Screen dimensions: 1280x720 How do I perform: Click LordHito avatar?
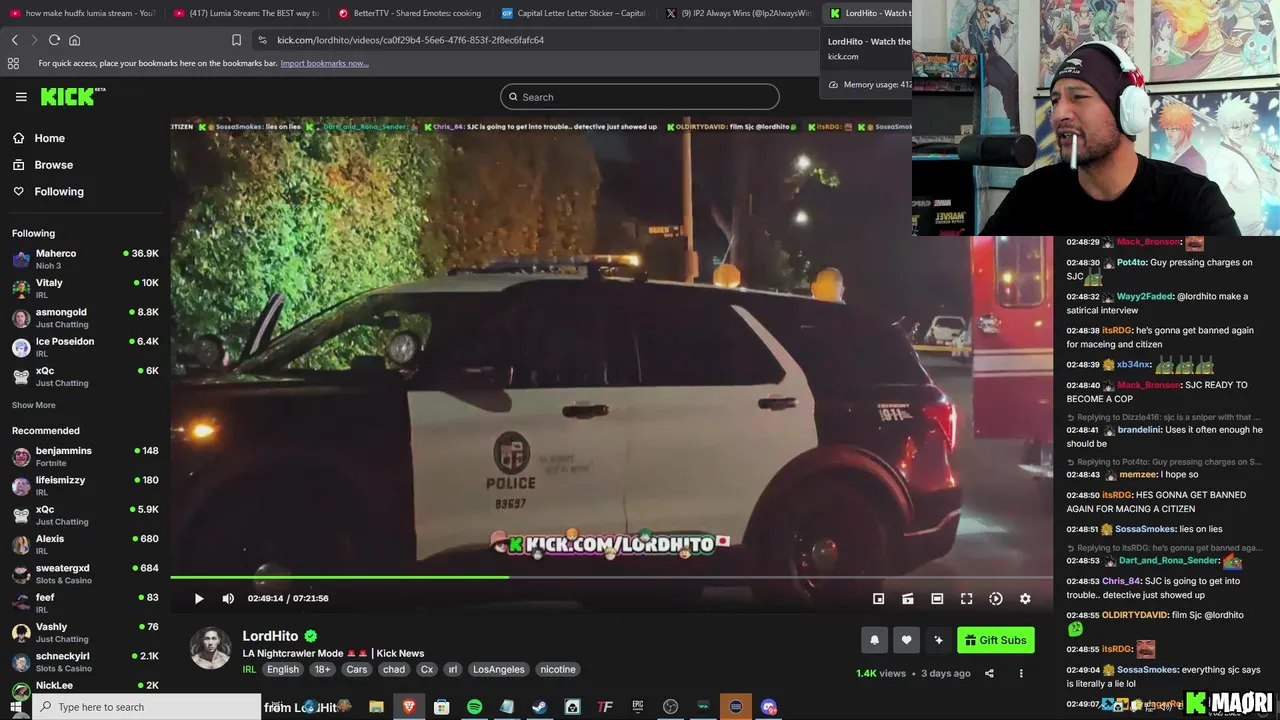pos(210,648)
